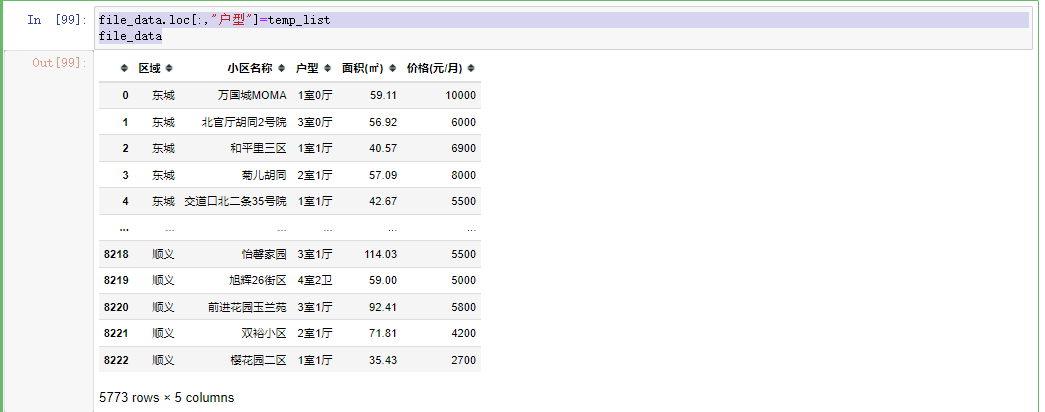Click row index 8221
The height and width of the screenshot is (412, 1045).
116,333
